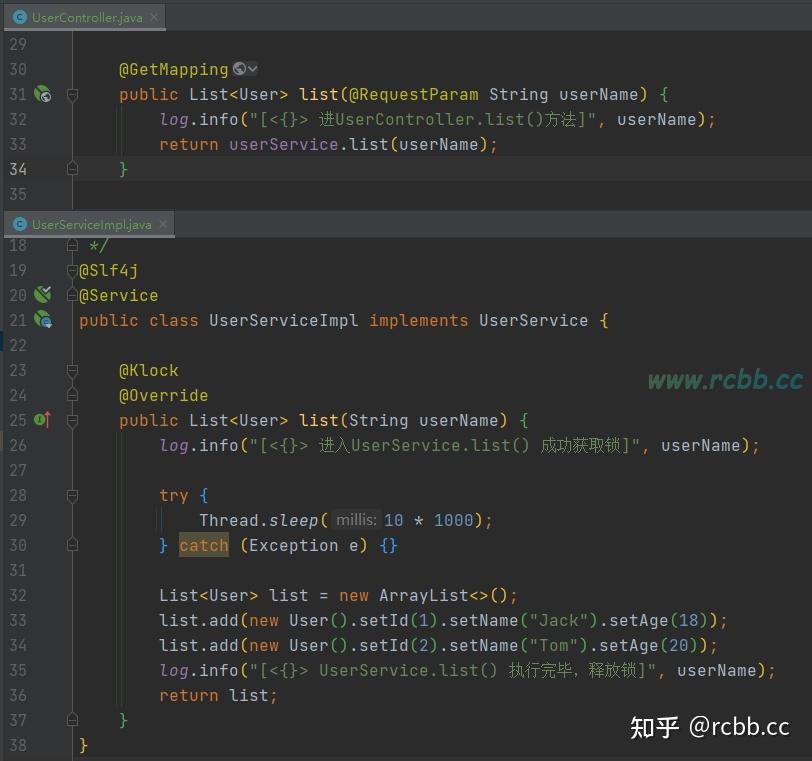Collapse the try block fold arrow
Screen dimensions: 812x761
(x=71, y=495)
